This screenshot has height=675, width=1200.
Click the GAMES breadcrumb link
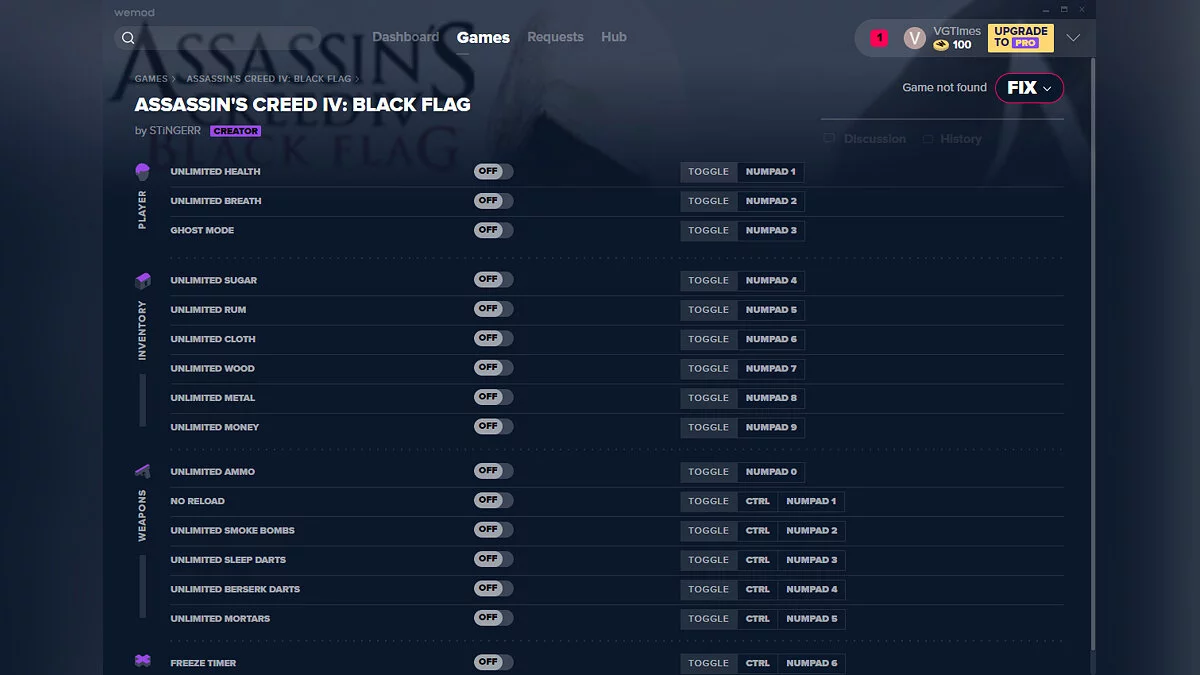[152, 78]
